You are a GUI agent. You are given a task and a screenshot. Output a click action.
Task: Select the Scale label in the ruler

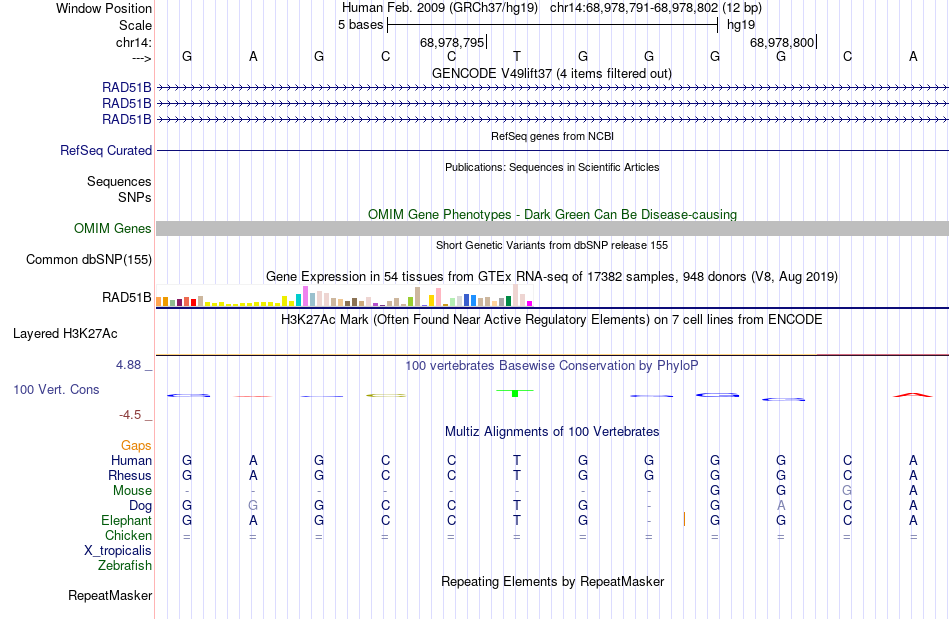click(135, 25)
